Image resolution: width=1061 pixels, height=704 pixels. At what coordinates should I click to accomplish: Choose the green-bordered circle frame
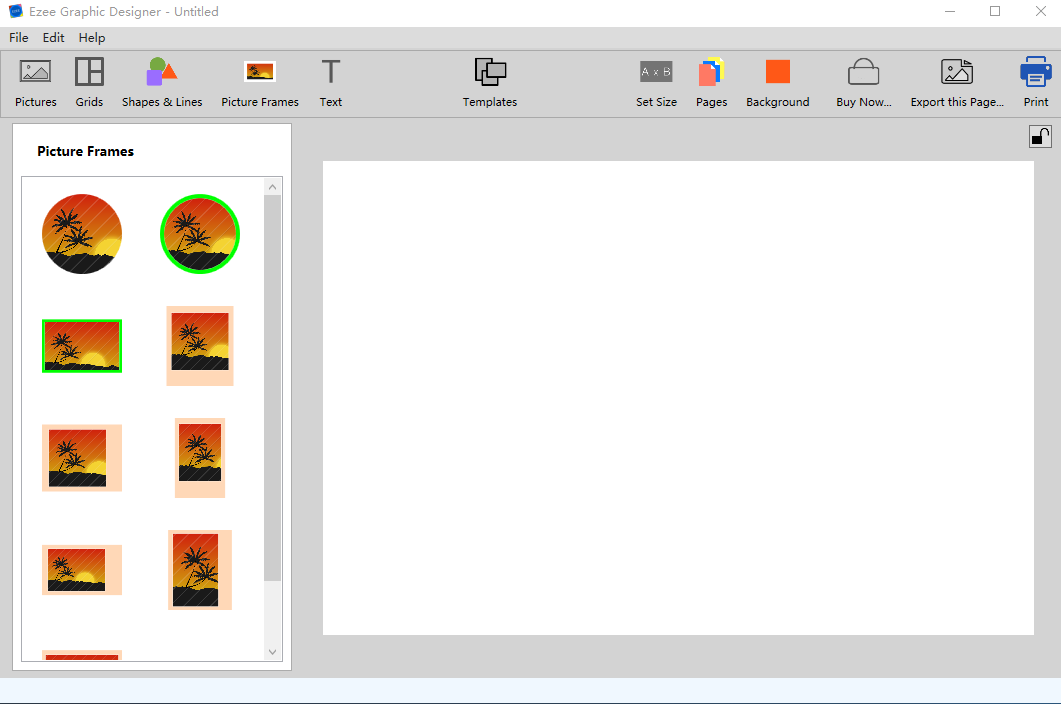click(x=200, y=234)
